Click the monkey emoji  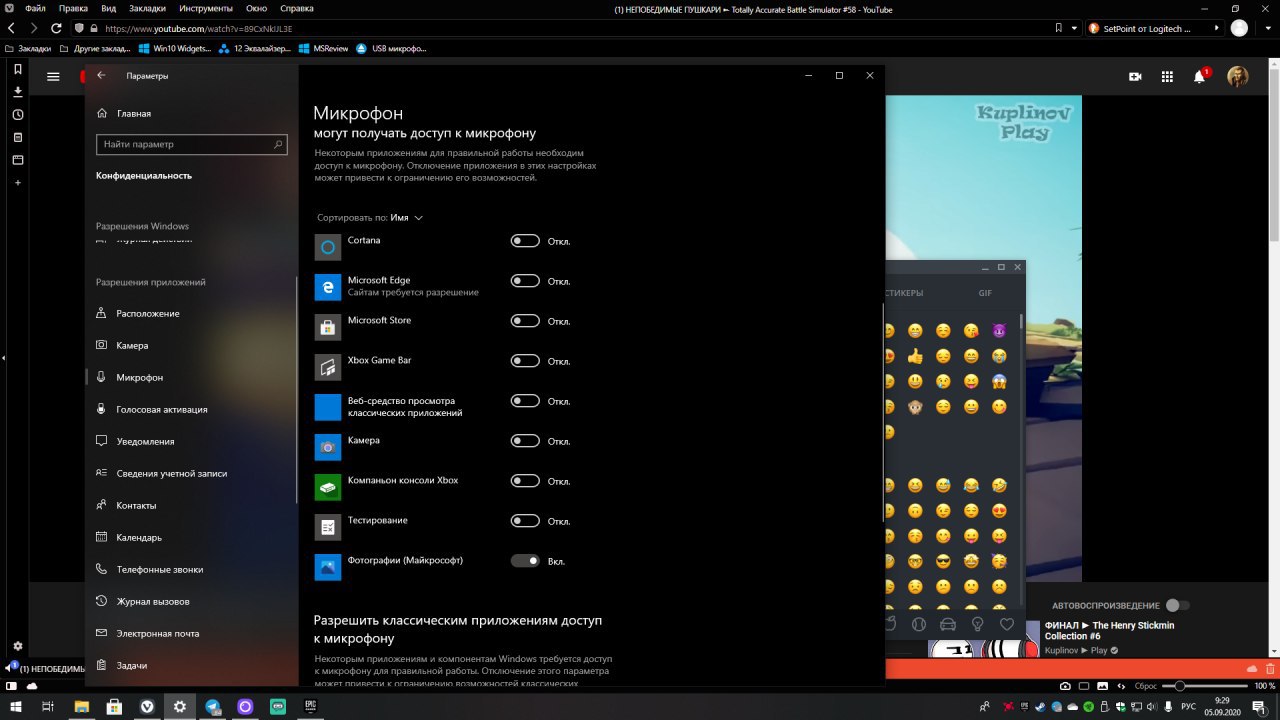click(x=914, y=407)
